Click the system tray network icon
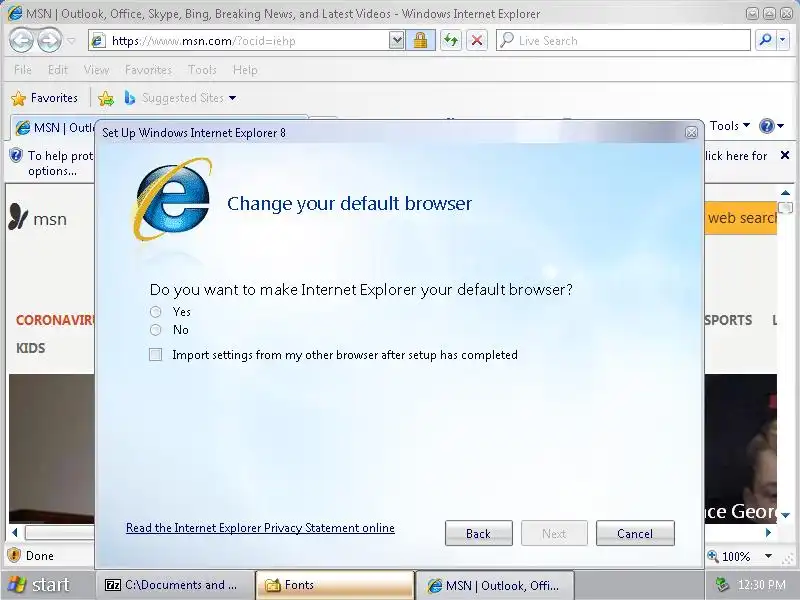The height and width of the screenshot is (600, 800). point(722,585)
